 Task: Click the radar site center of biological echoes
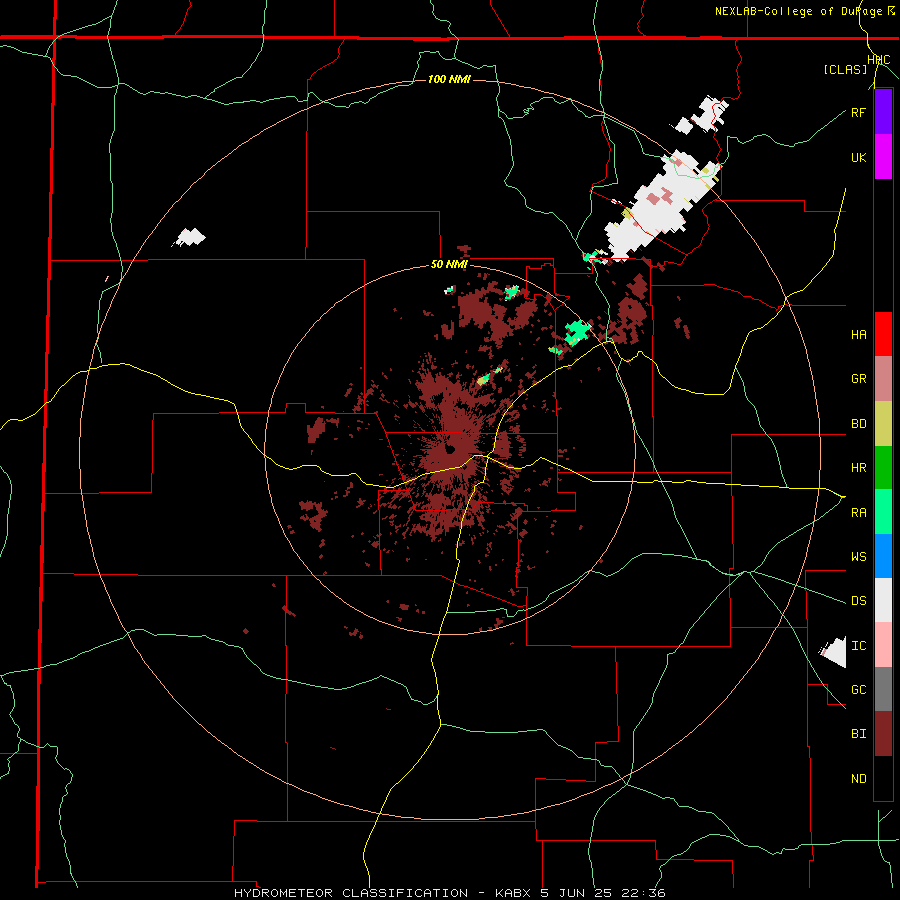pos(451,449)
